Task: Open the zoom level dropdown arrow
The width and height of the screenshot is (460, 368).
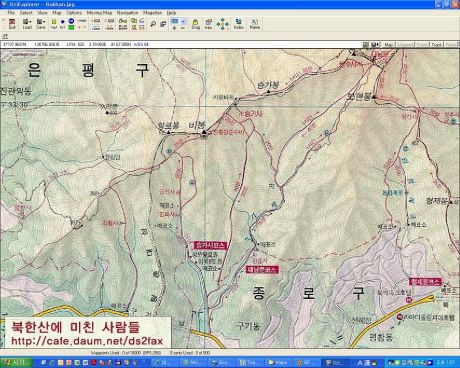Action: (183, 21)
